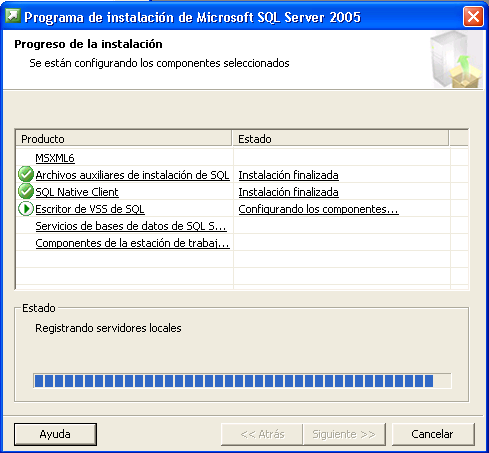The width and height of the screenshot is (489, 453).
Task: Open Archivos auxiliares de instalación de SQL link
Action: click(132, 175)
